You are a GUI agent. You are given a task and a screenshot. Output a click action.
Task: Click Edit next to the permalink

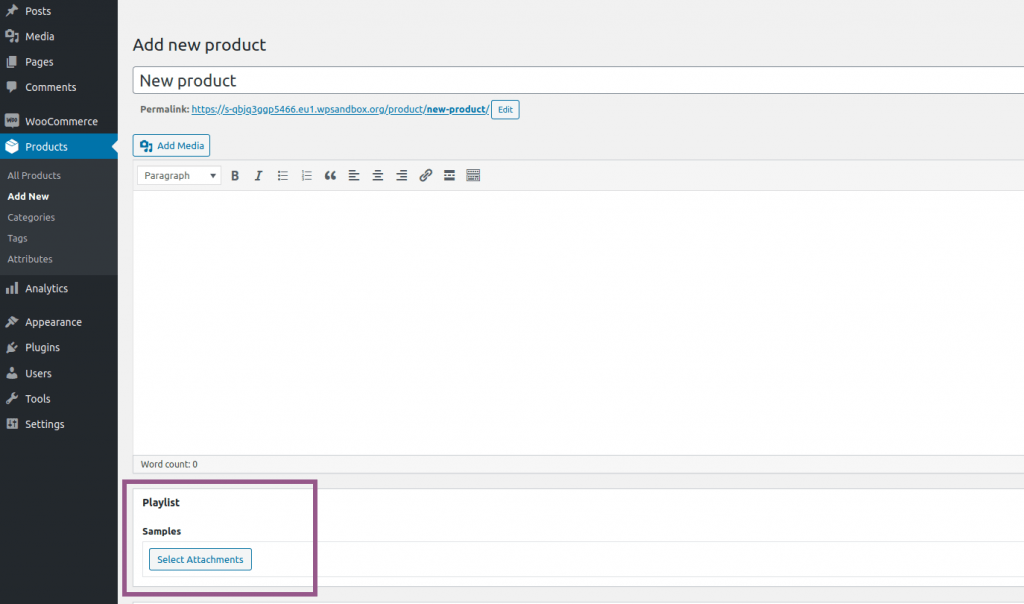pos(505,110)
